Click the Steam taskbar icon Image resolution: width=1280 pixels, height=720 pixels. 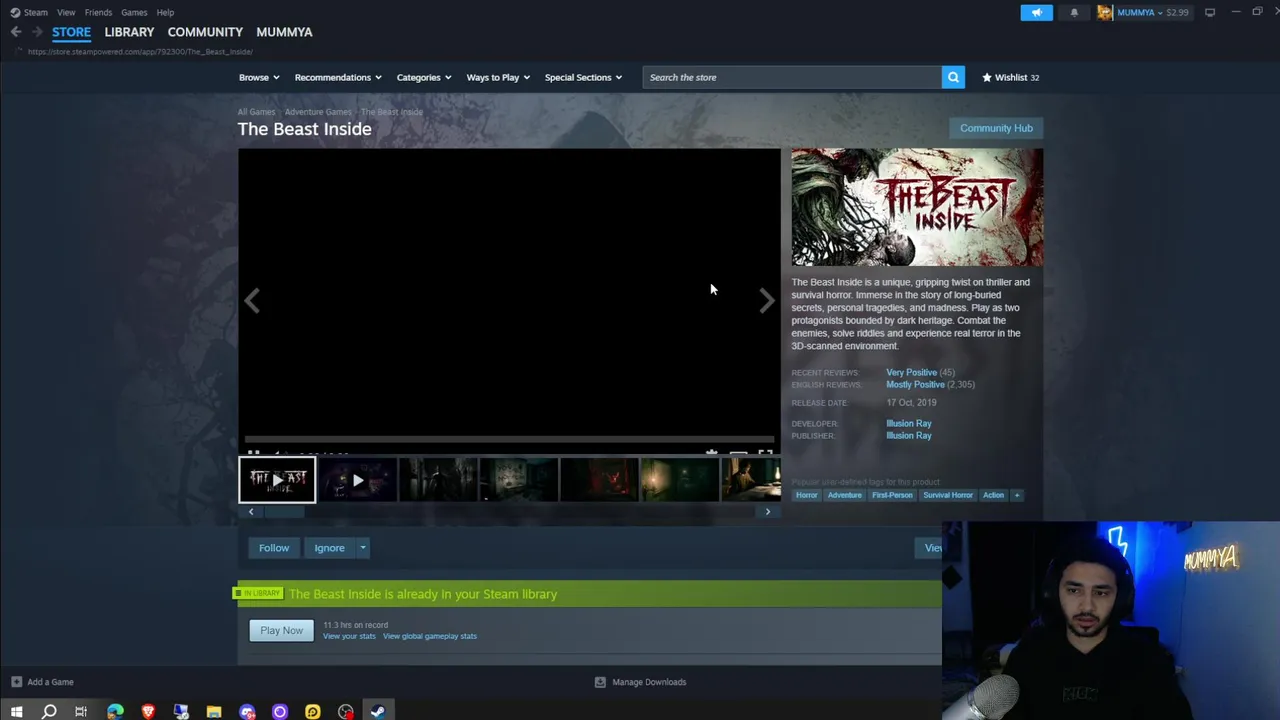point(378,711)
